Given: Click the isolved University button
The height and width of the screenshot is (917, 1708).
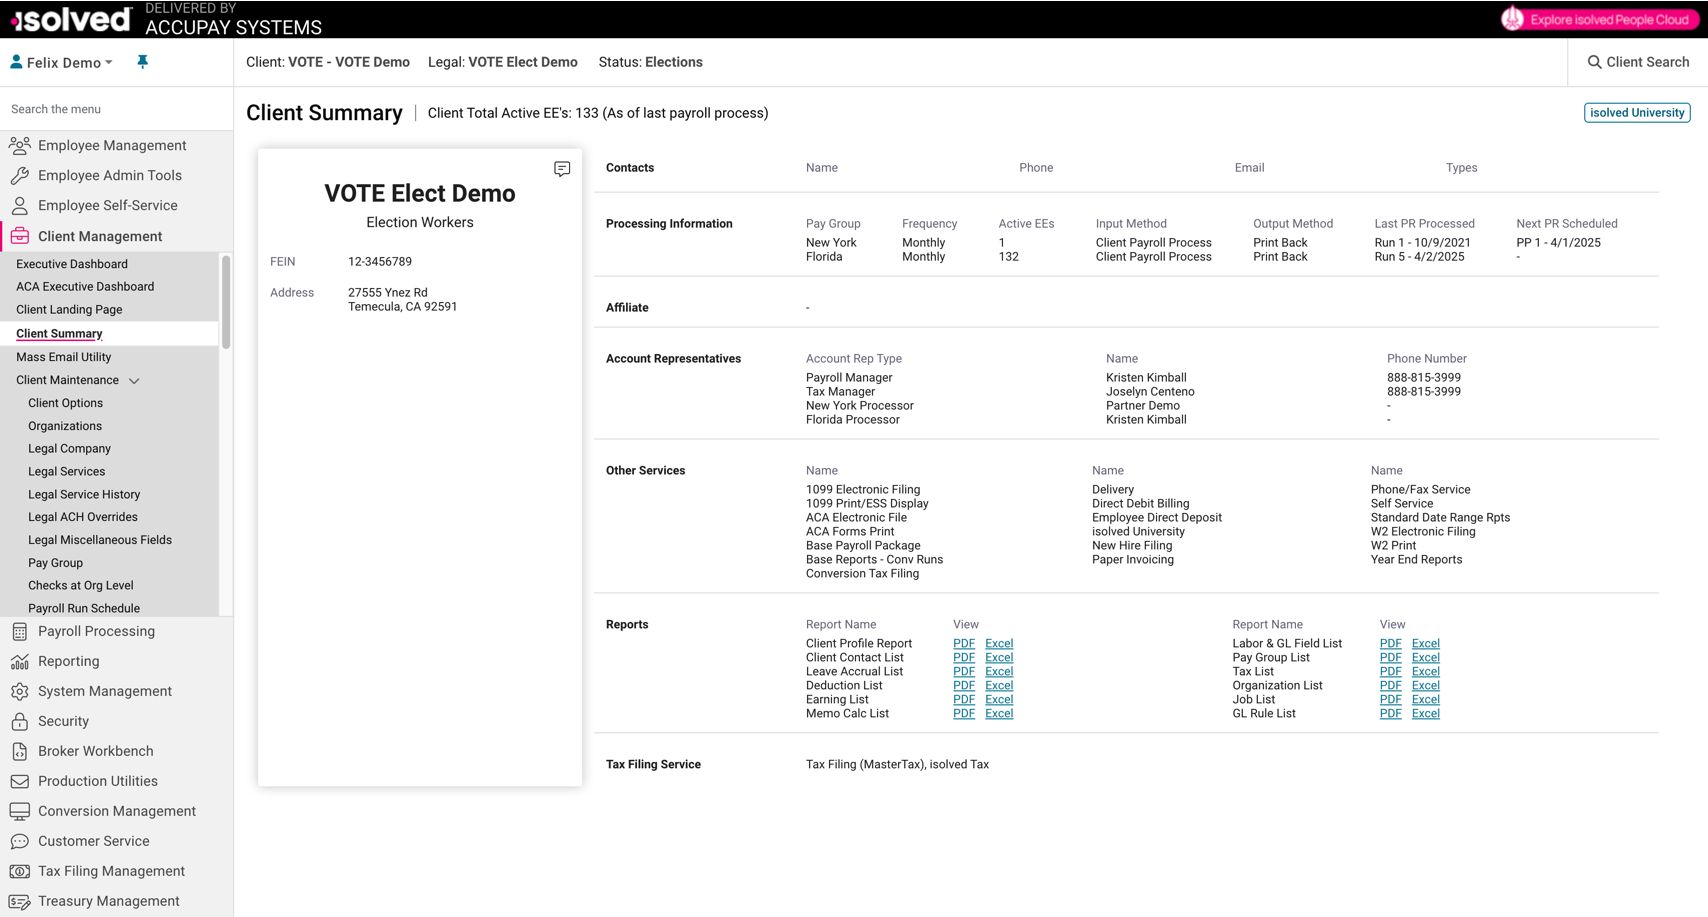Looking at the screenshot, I should pos(1637,113).
